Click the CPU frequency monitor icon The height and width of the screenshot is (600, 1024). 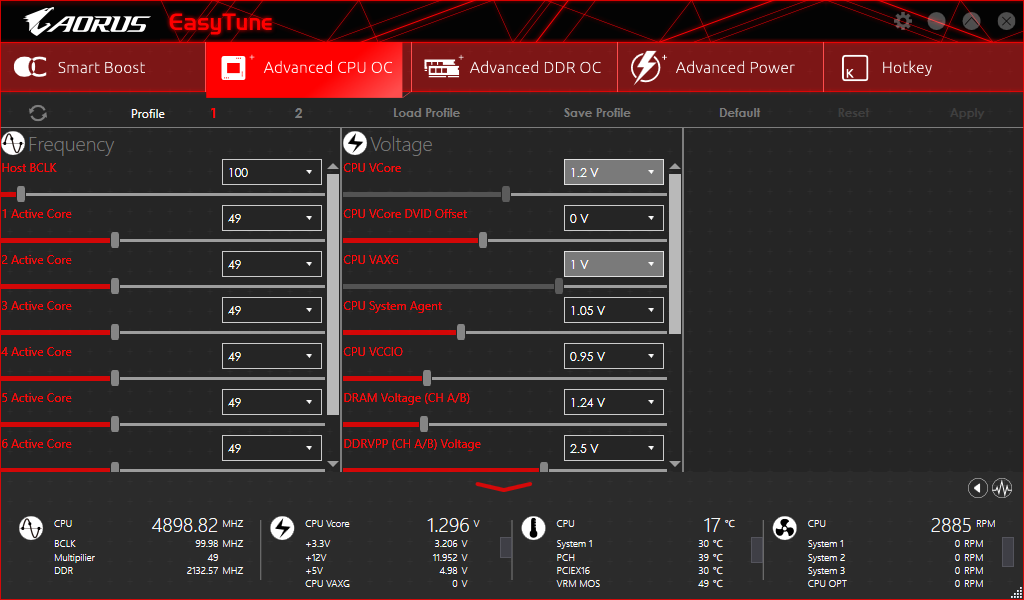click(x=31, y=528)
